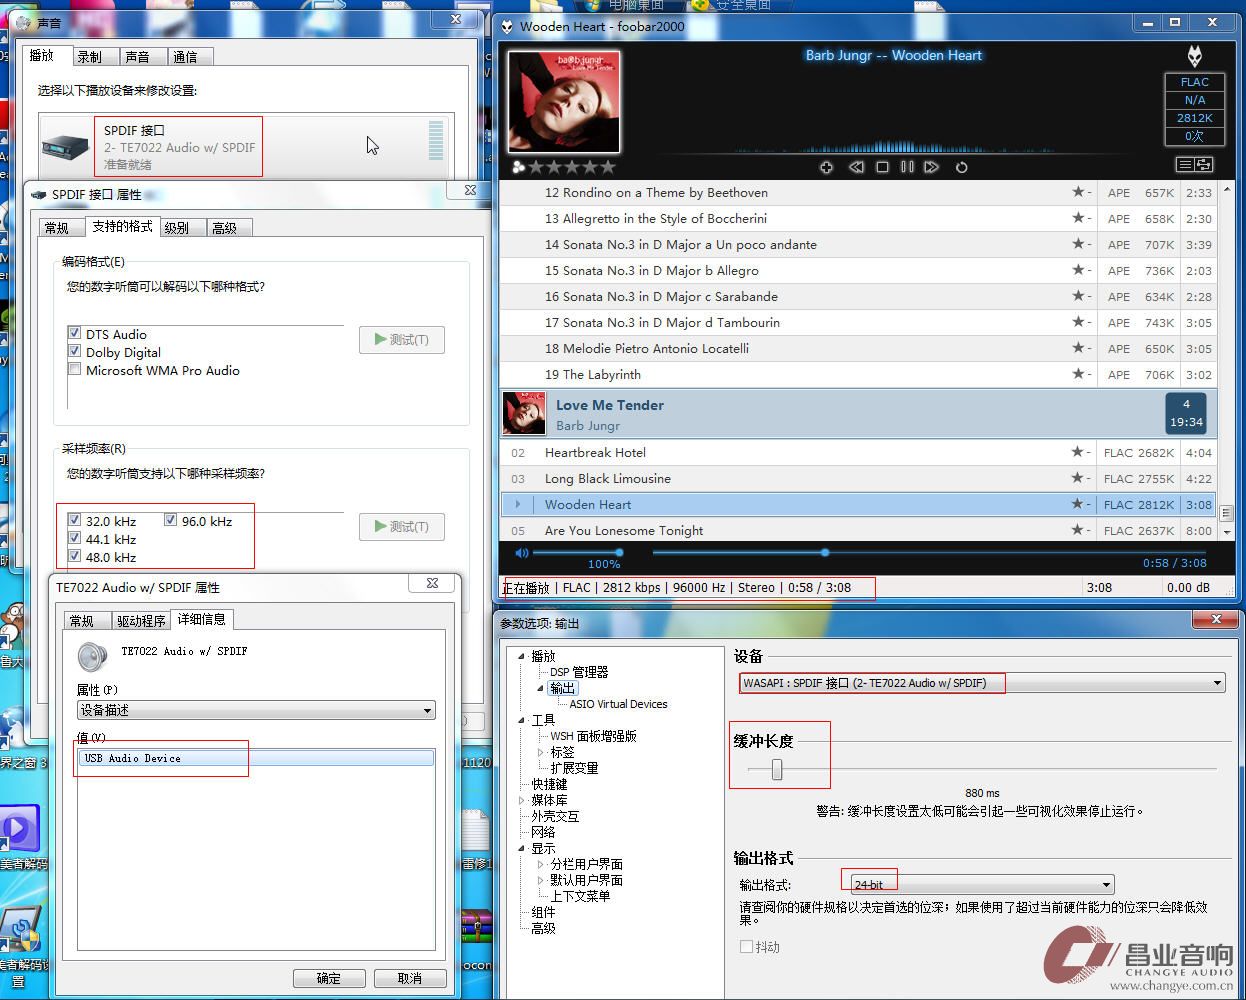
Task: Toggle the DTS Audio checkbox
Action: 74,333
